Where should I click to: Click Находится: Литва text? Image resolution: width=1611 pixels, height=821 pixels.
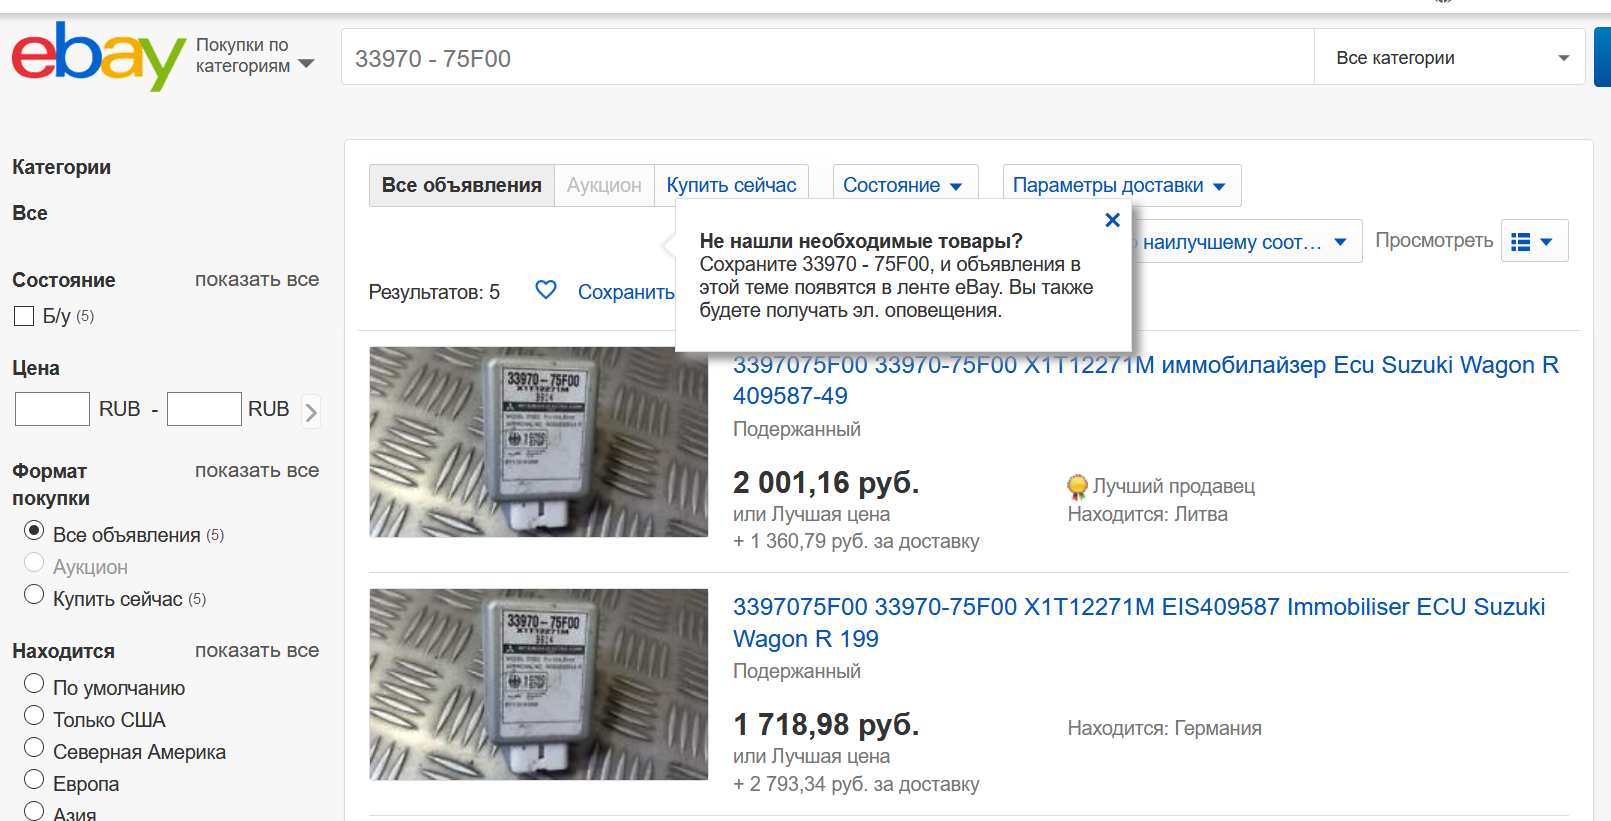pos(1147,514)
